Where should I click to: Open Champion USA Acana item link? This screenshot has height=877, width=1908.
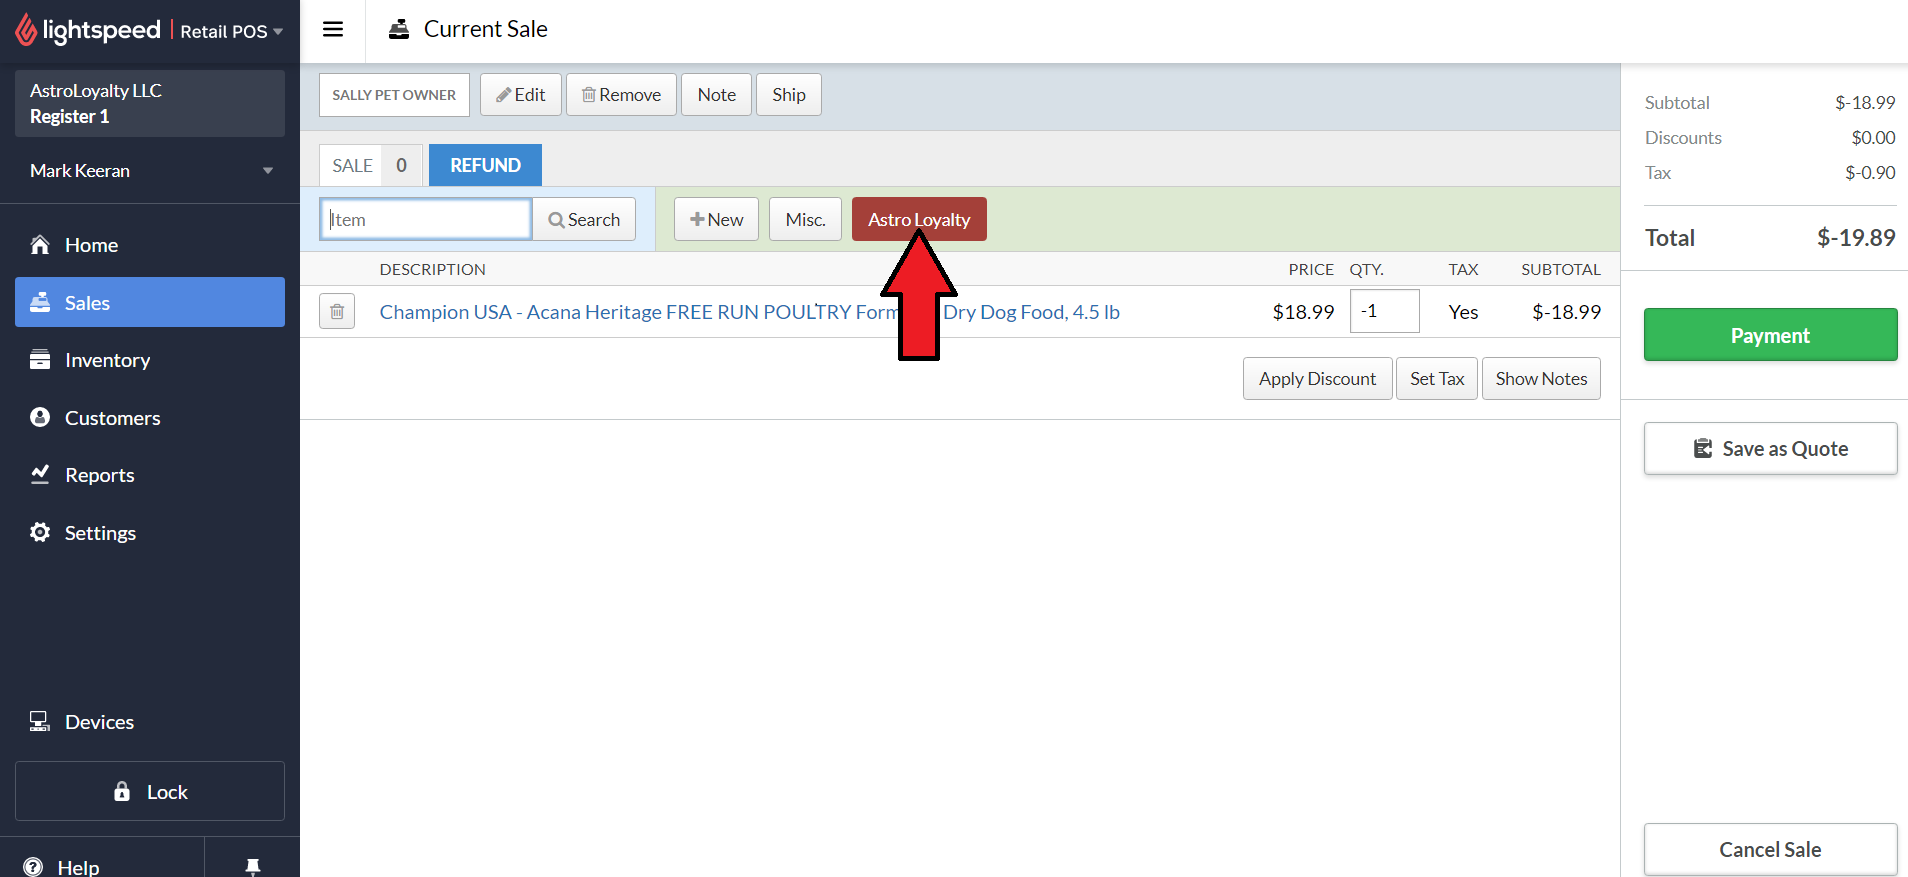[749, 312]
